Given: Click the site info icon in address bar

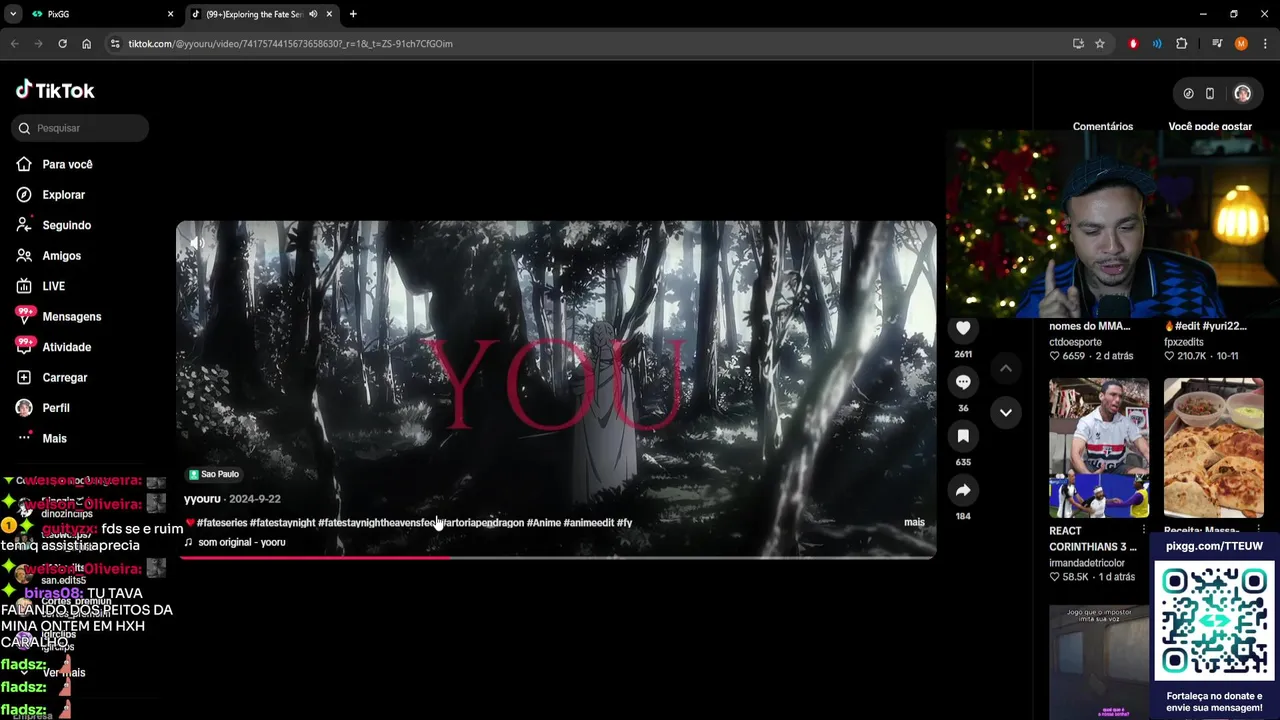Looking at the screenshot, I should pos(115,44).
